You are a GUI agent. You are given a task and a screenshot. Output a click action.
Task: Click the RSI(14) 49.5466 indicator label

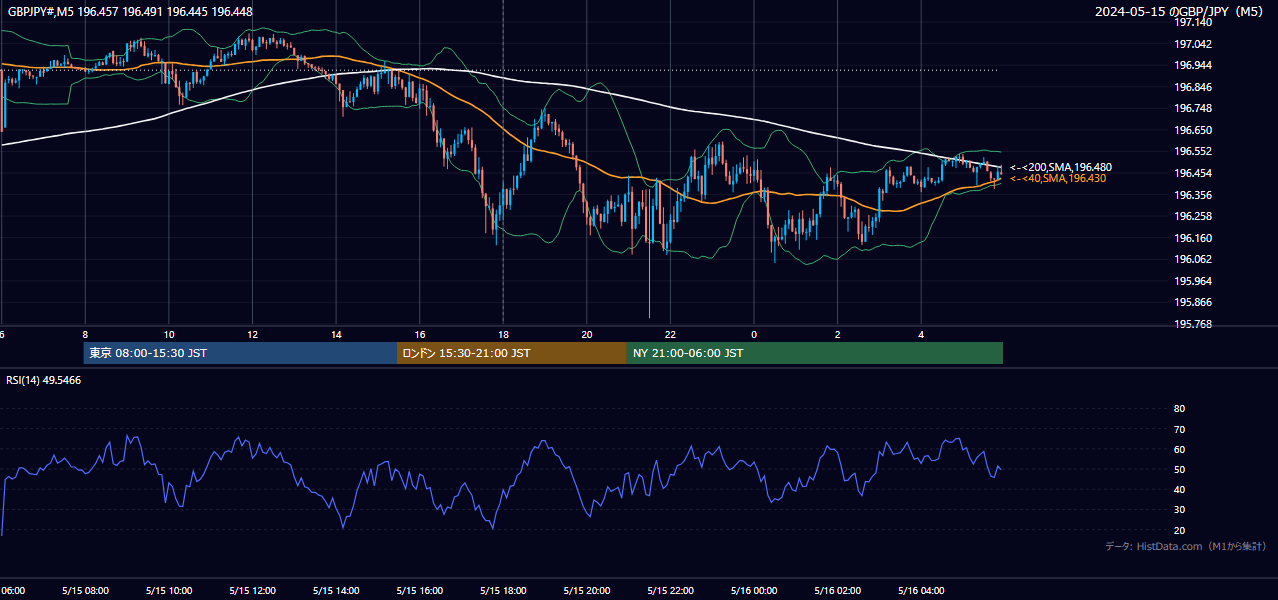(x=44, y=380)
